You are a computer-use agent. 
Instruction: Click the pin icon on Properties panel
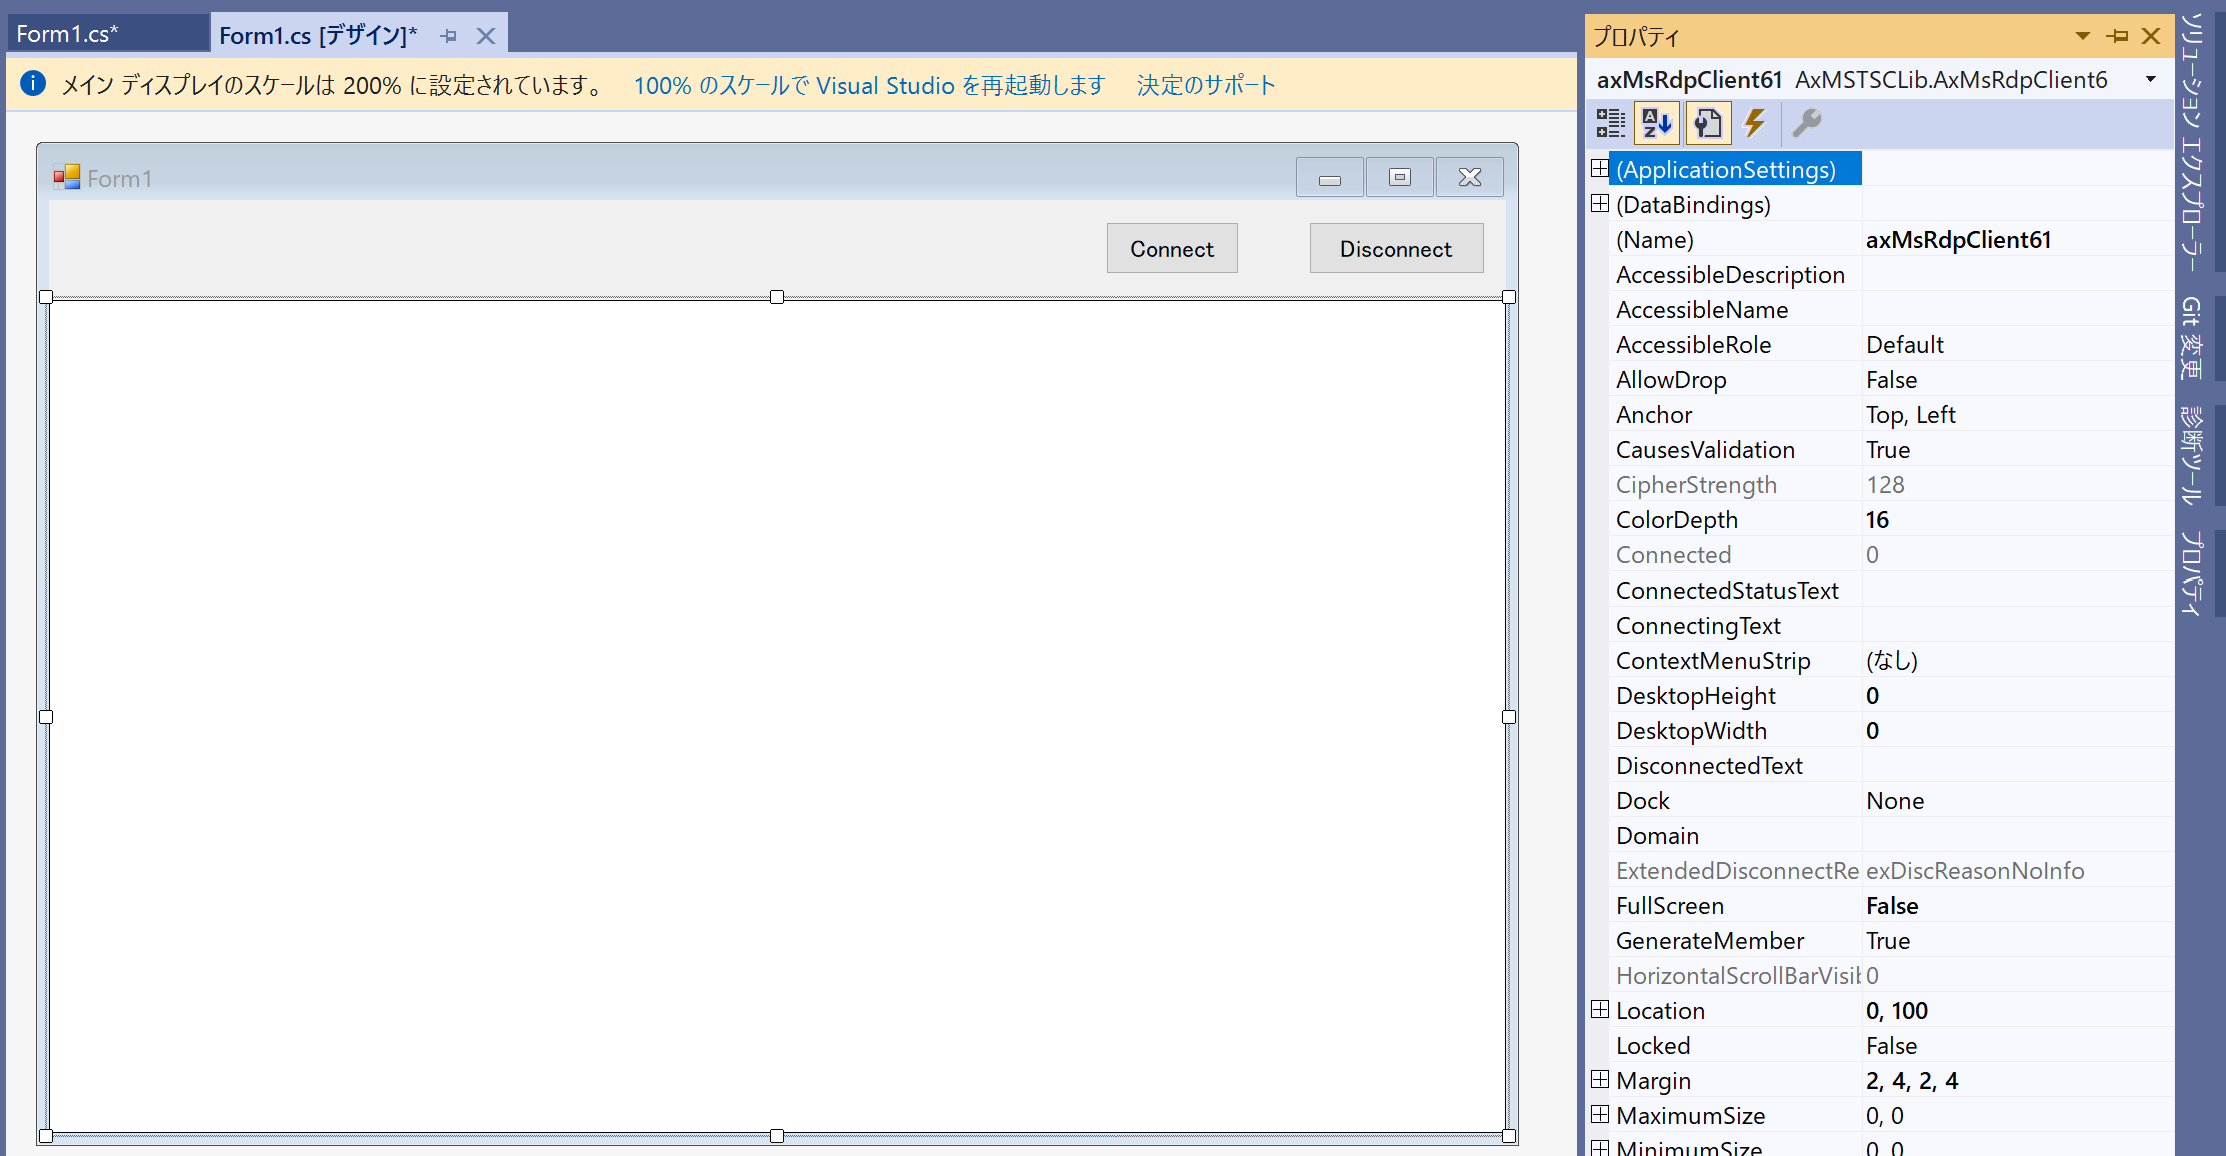[2116, 36]
